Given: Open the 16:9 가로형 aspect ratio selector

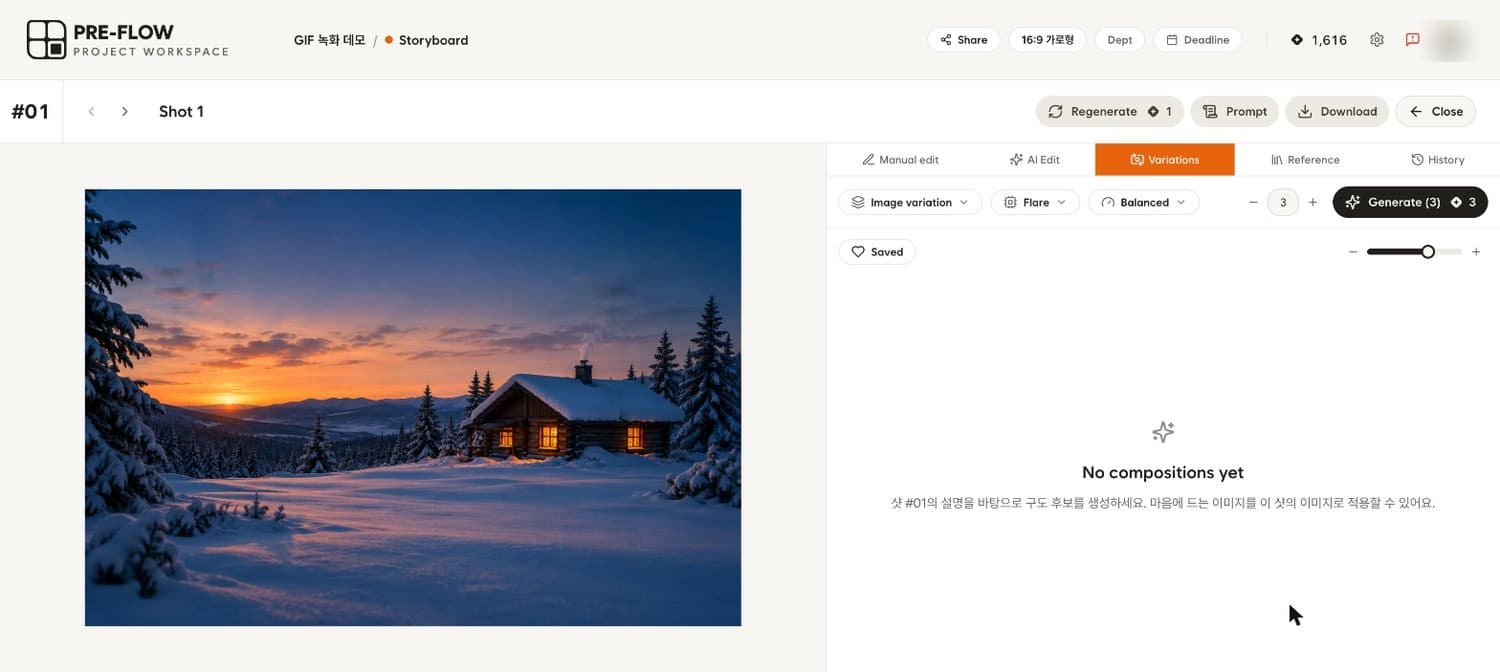Looking at the screenshot, I should 1047,40.
